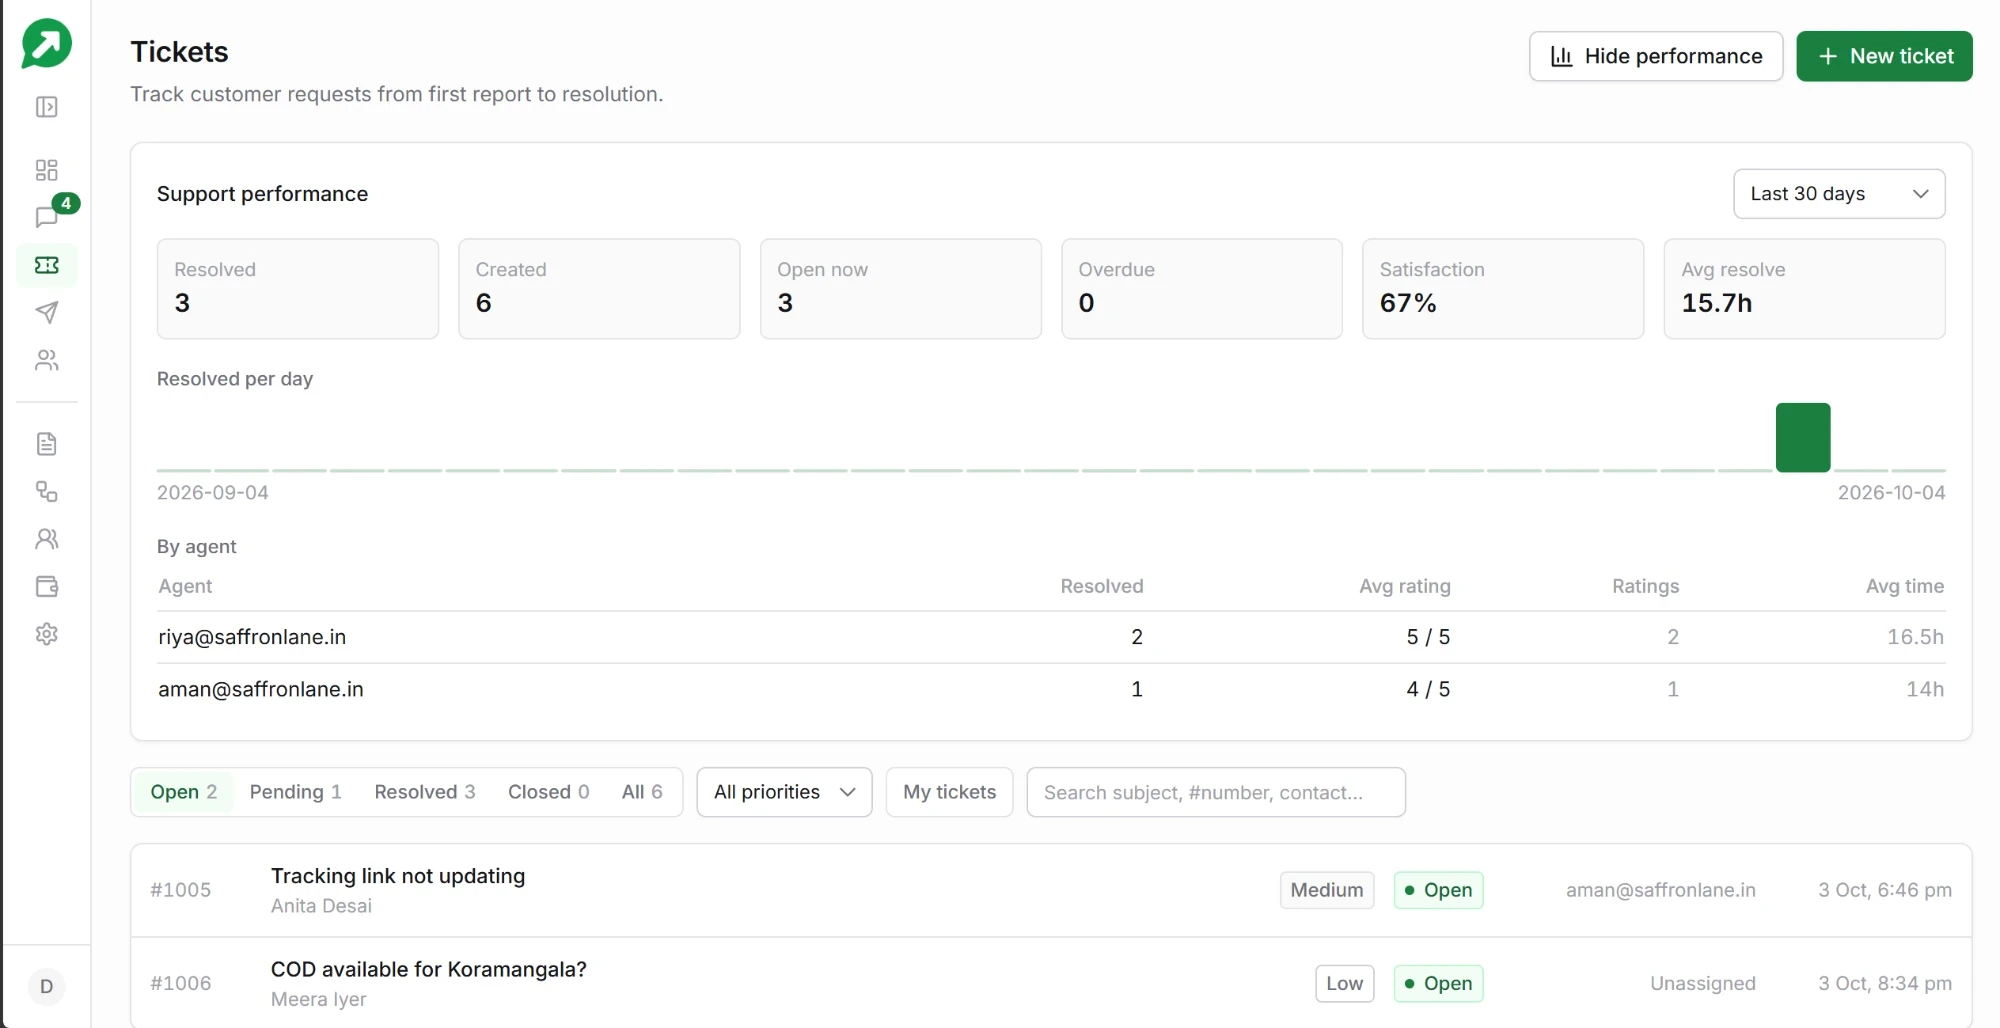Expand the All priorities dropdown

click(x=784, y=792)
